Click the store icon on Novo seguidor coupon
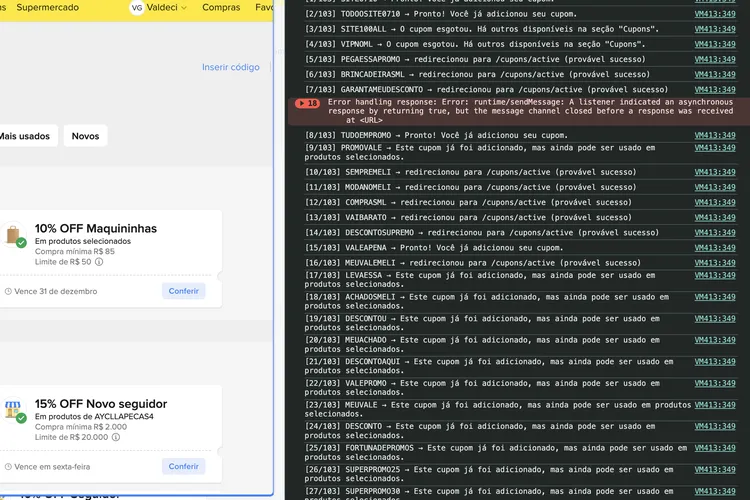750x500 pixels. point(13,411)
